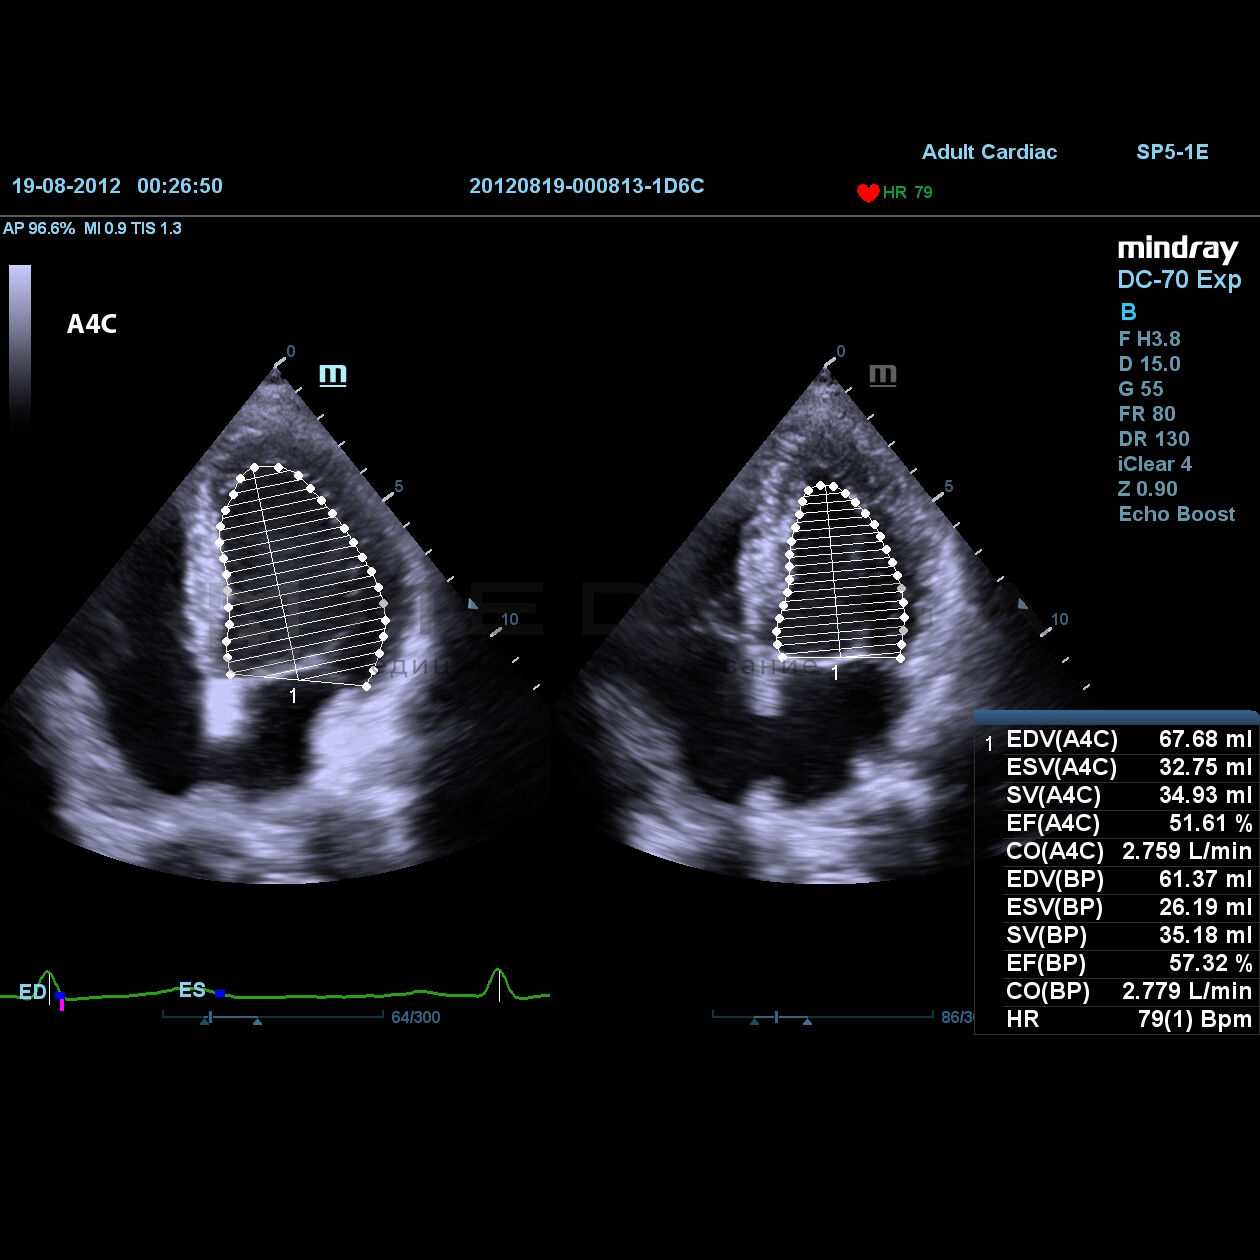
Task: Click right cine bar's left triangle marker
Action: point(755,1021)
